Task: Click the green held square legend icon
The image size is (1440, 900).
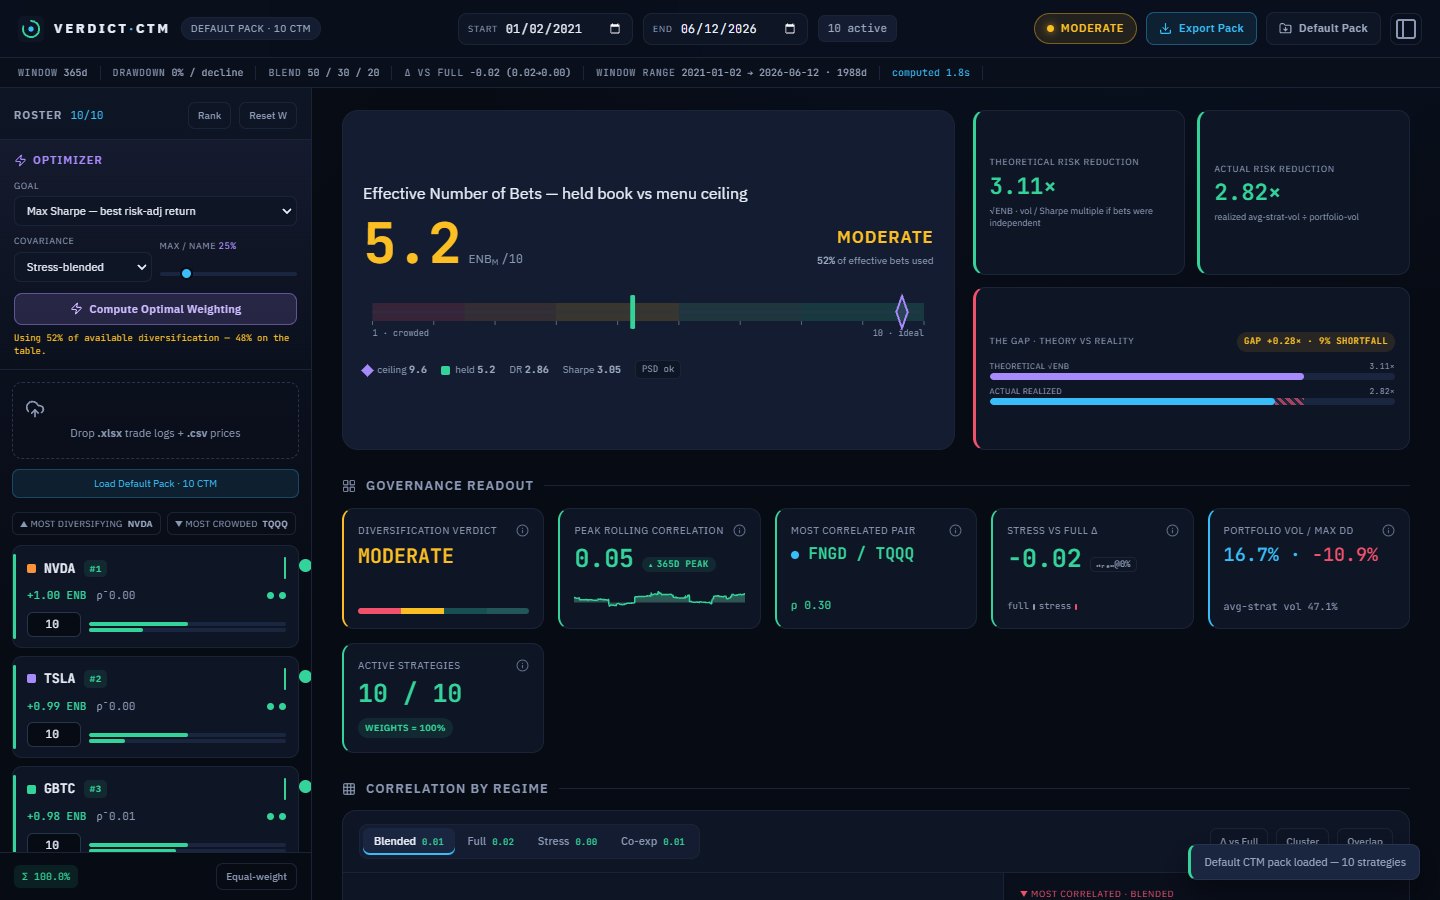Action: tap(445, 370)
